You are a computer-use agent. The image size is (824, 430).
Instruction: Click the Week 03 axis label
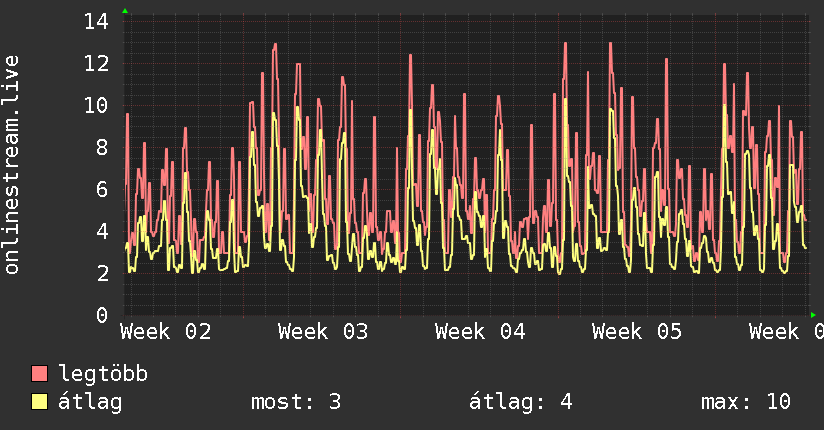tap(323, 332)
